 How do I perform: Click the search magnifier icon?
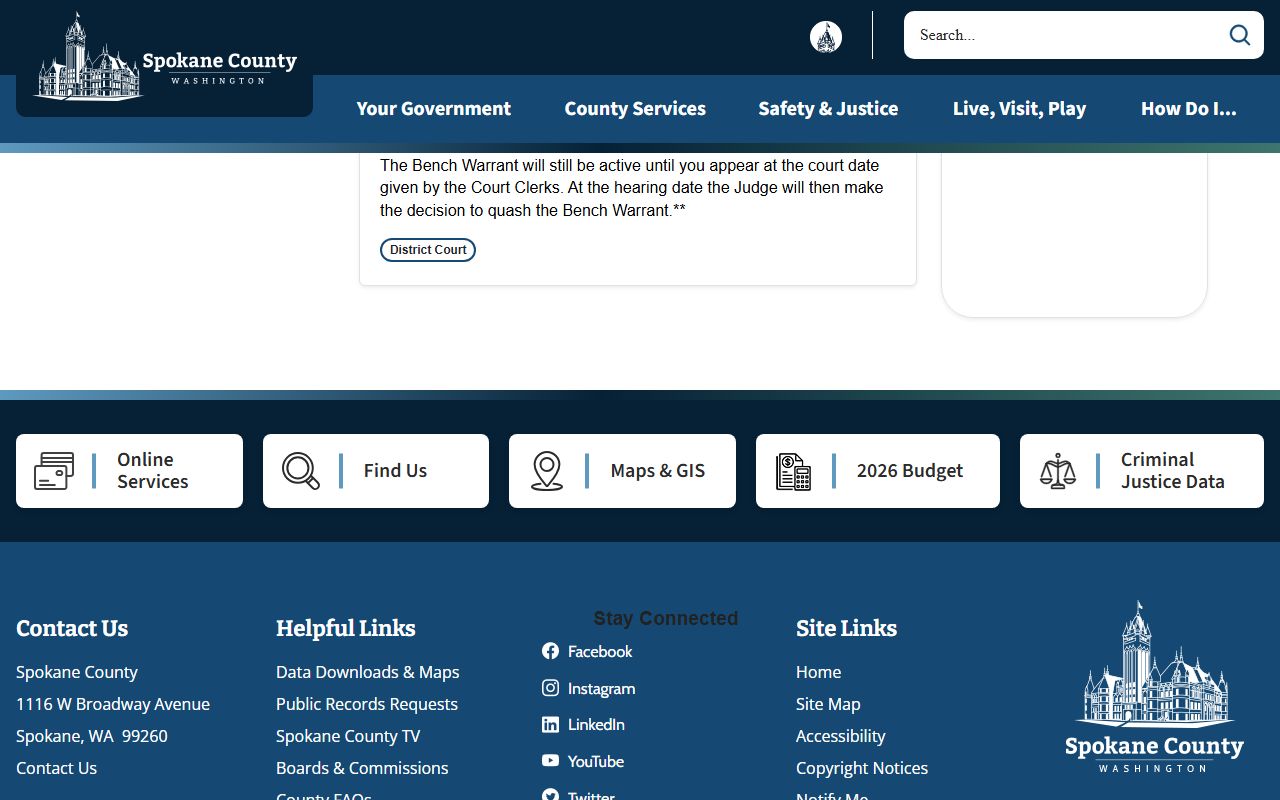1240,35
